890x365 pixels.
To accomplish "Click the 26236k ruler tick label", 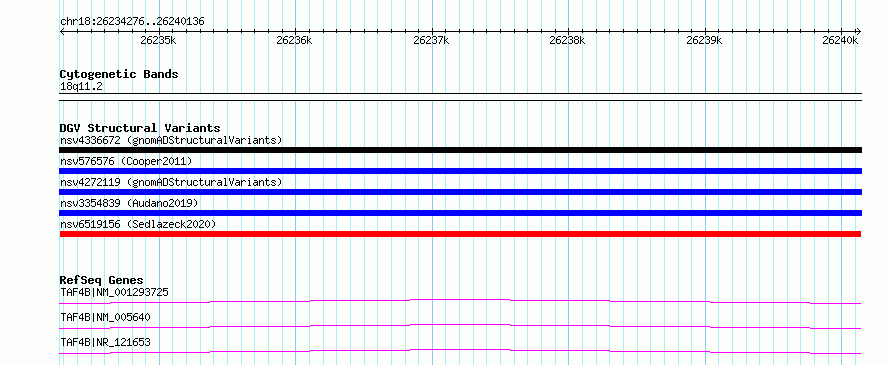I will (x=294, y=41).
